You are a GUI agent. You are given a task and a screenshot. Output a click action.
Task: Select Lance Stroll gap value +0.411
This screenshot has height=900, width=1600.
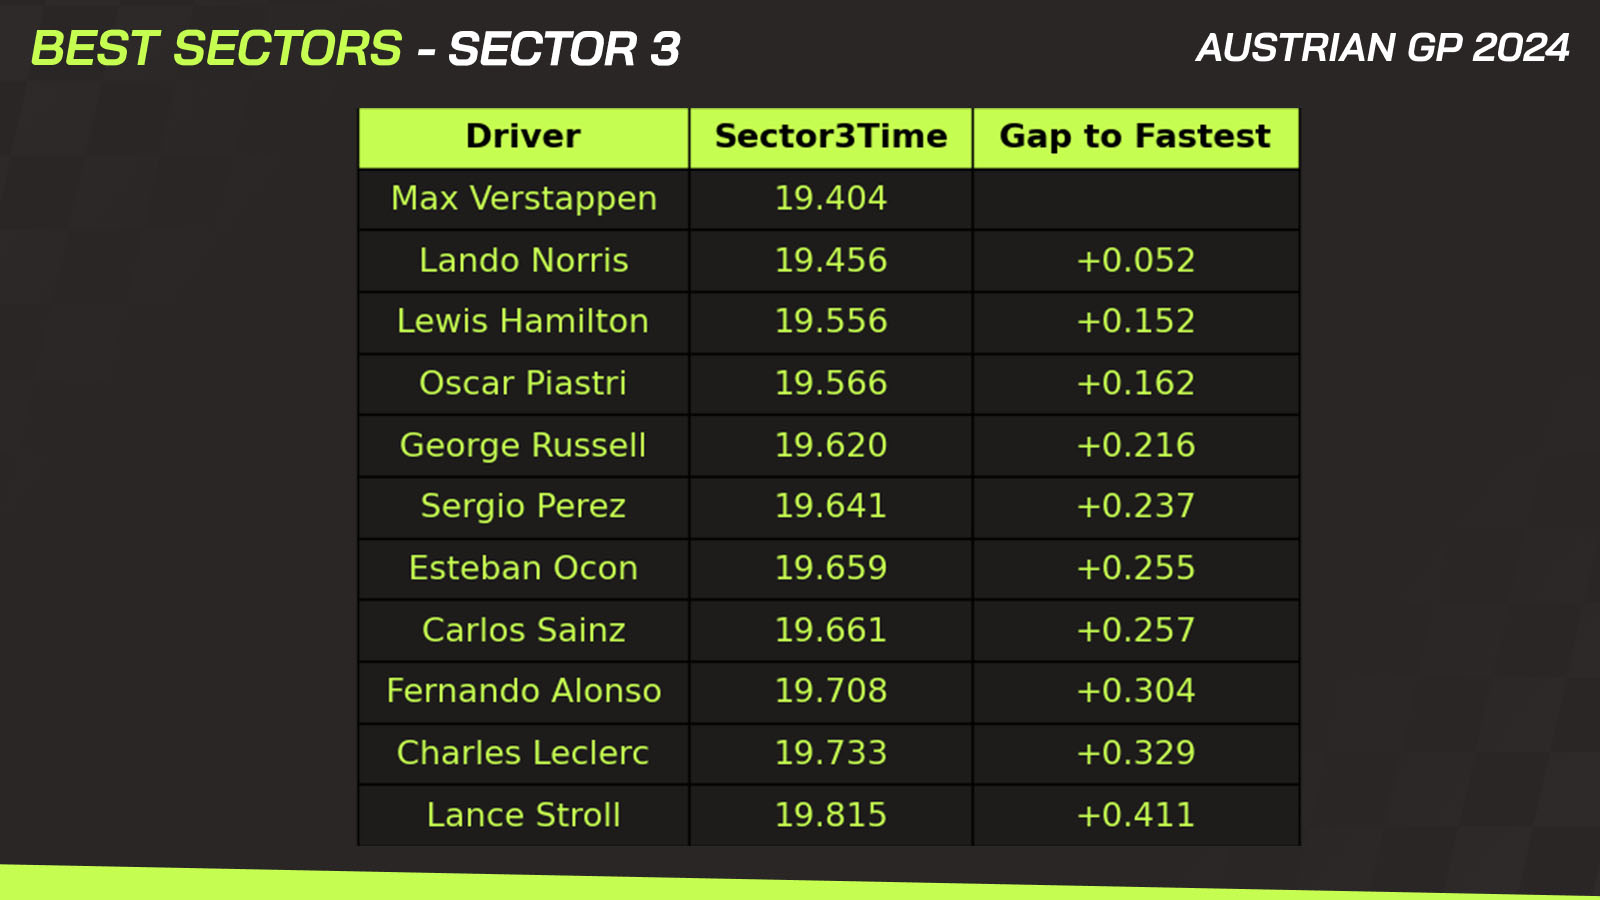click(x=1136, y=816)
